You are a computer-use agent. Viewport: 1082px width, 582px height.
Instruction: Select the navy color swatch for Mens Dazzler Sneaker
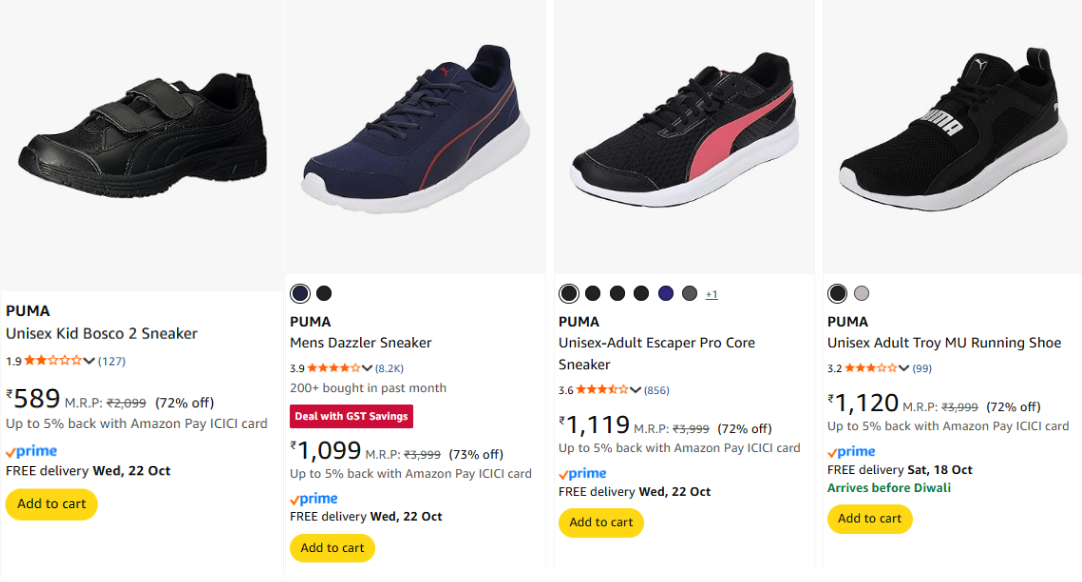coord(300,293)
